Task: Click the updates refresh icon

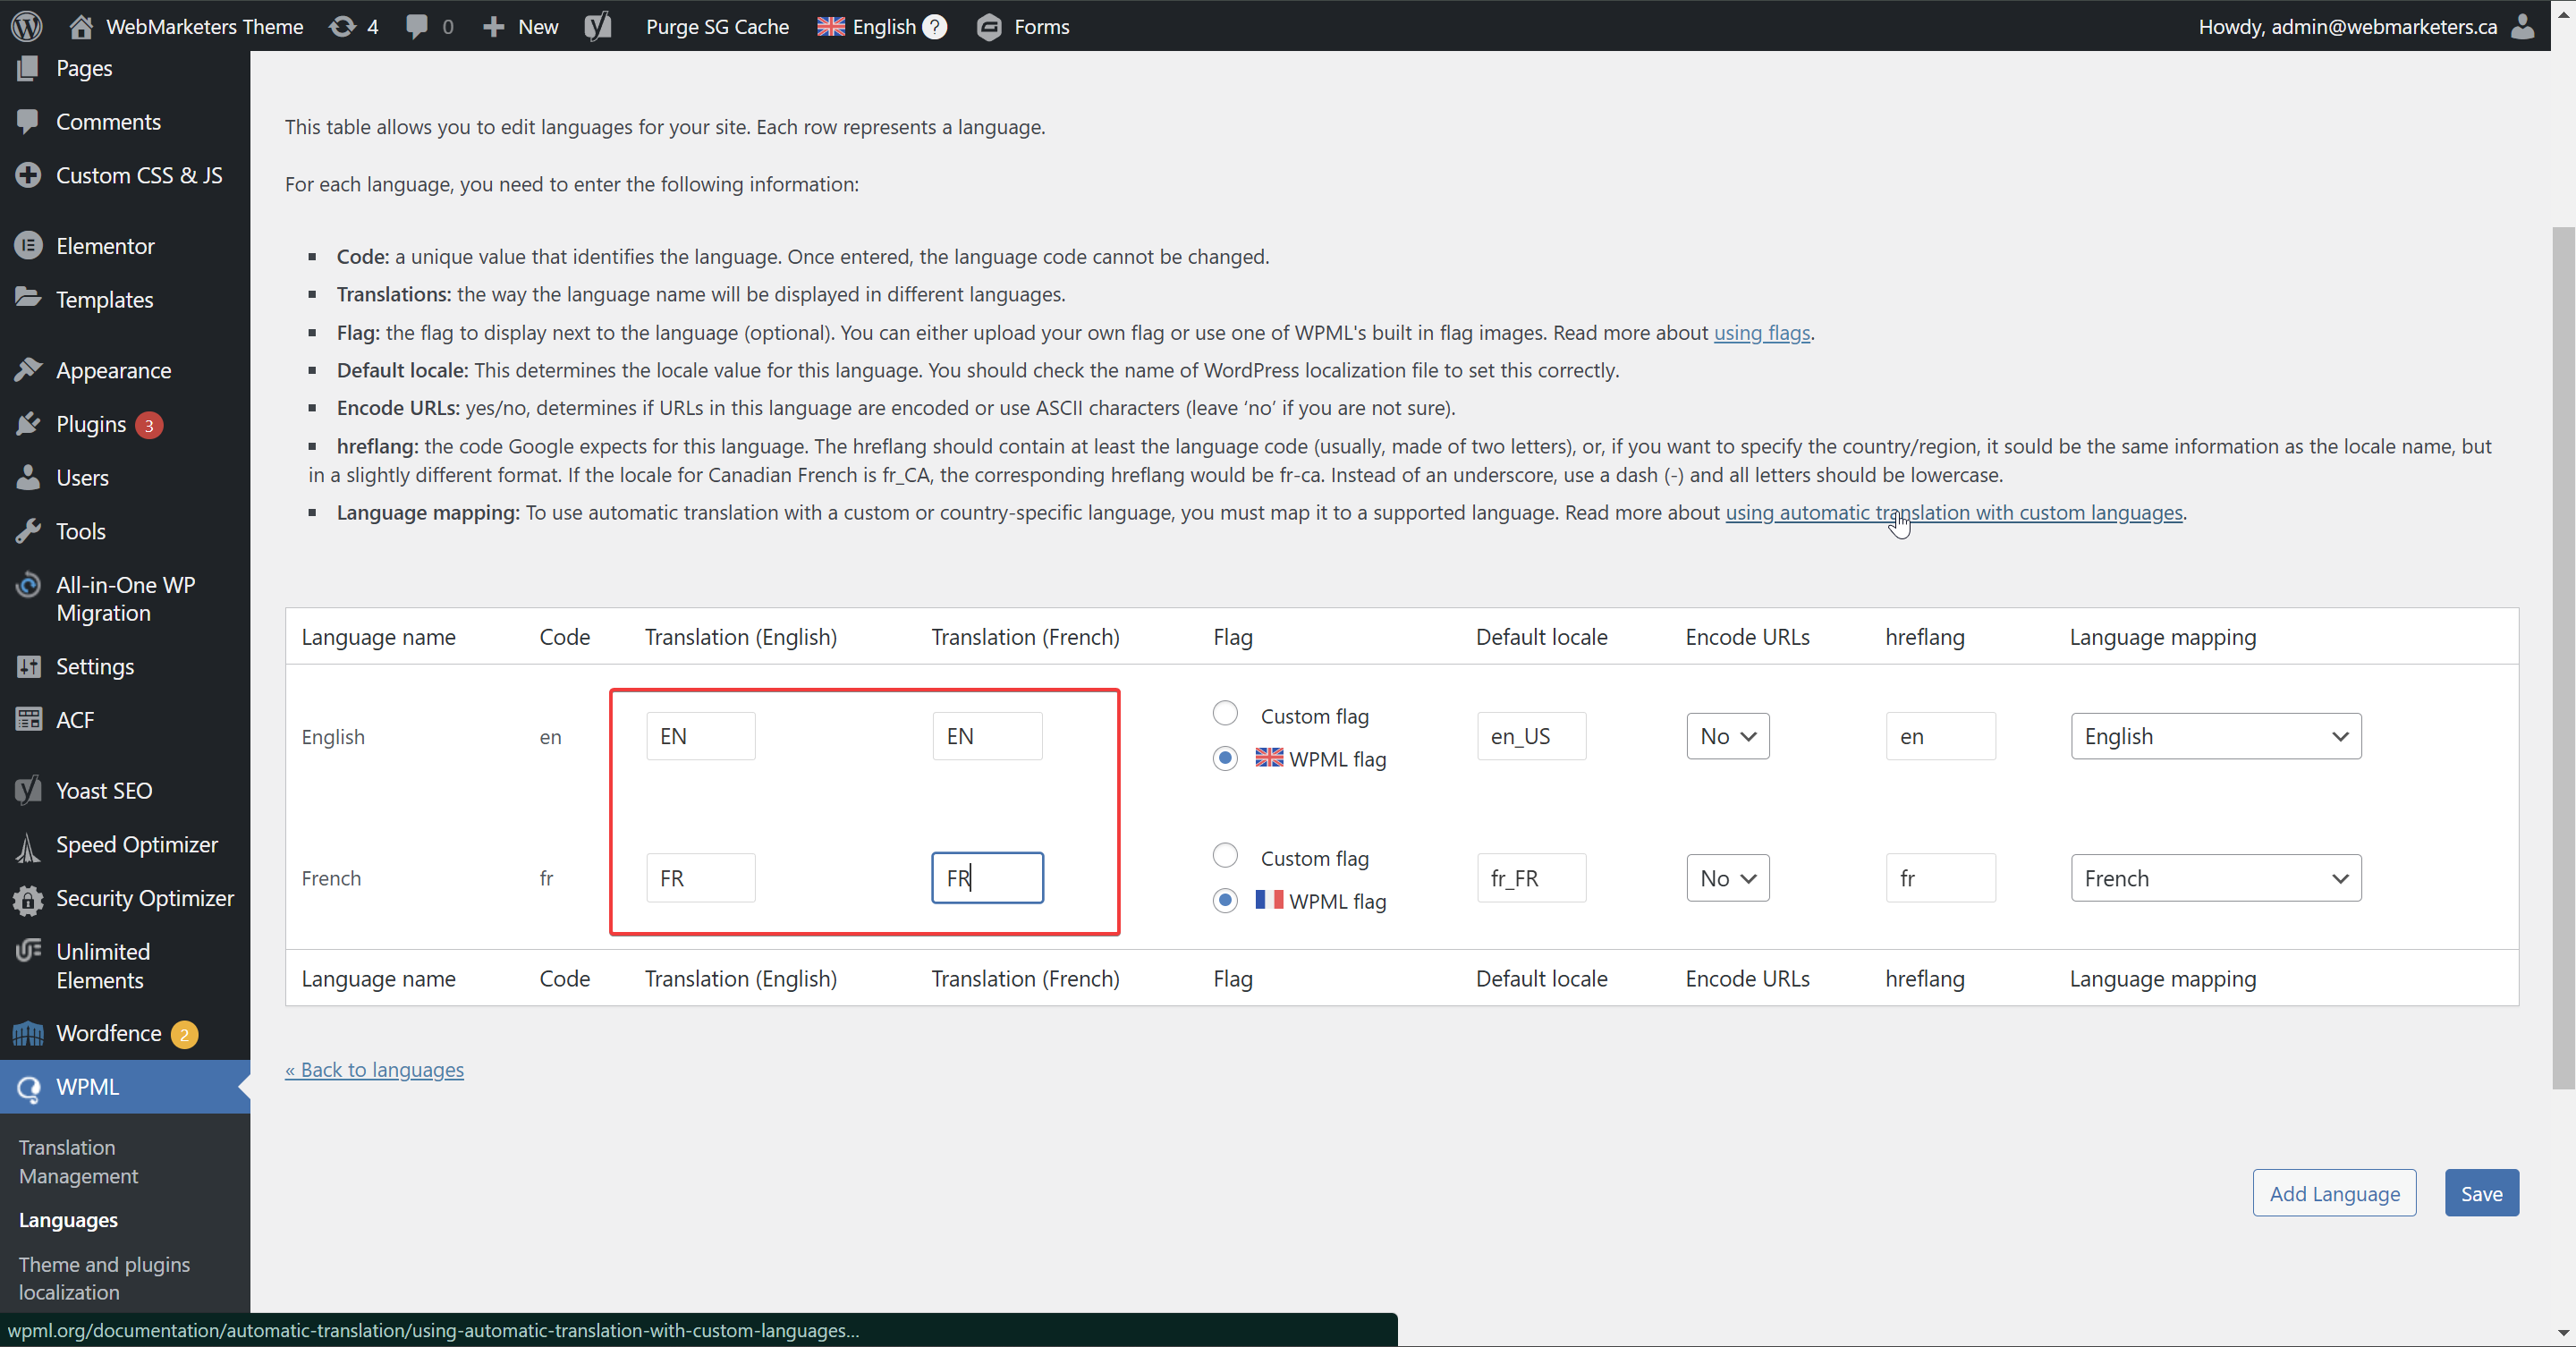Action: coord(342,26)
